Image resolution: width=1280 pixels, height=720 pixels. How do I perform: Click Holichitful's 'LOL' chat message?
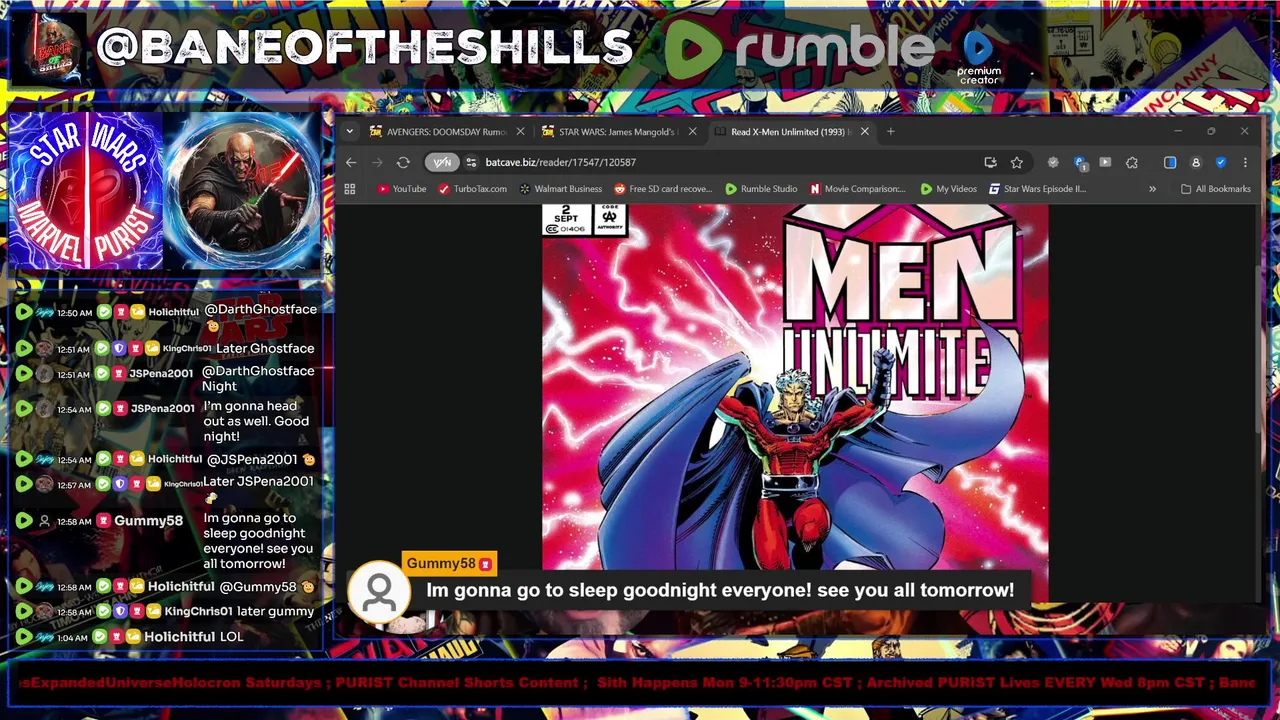(231, 636)
